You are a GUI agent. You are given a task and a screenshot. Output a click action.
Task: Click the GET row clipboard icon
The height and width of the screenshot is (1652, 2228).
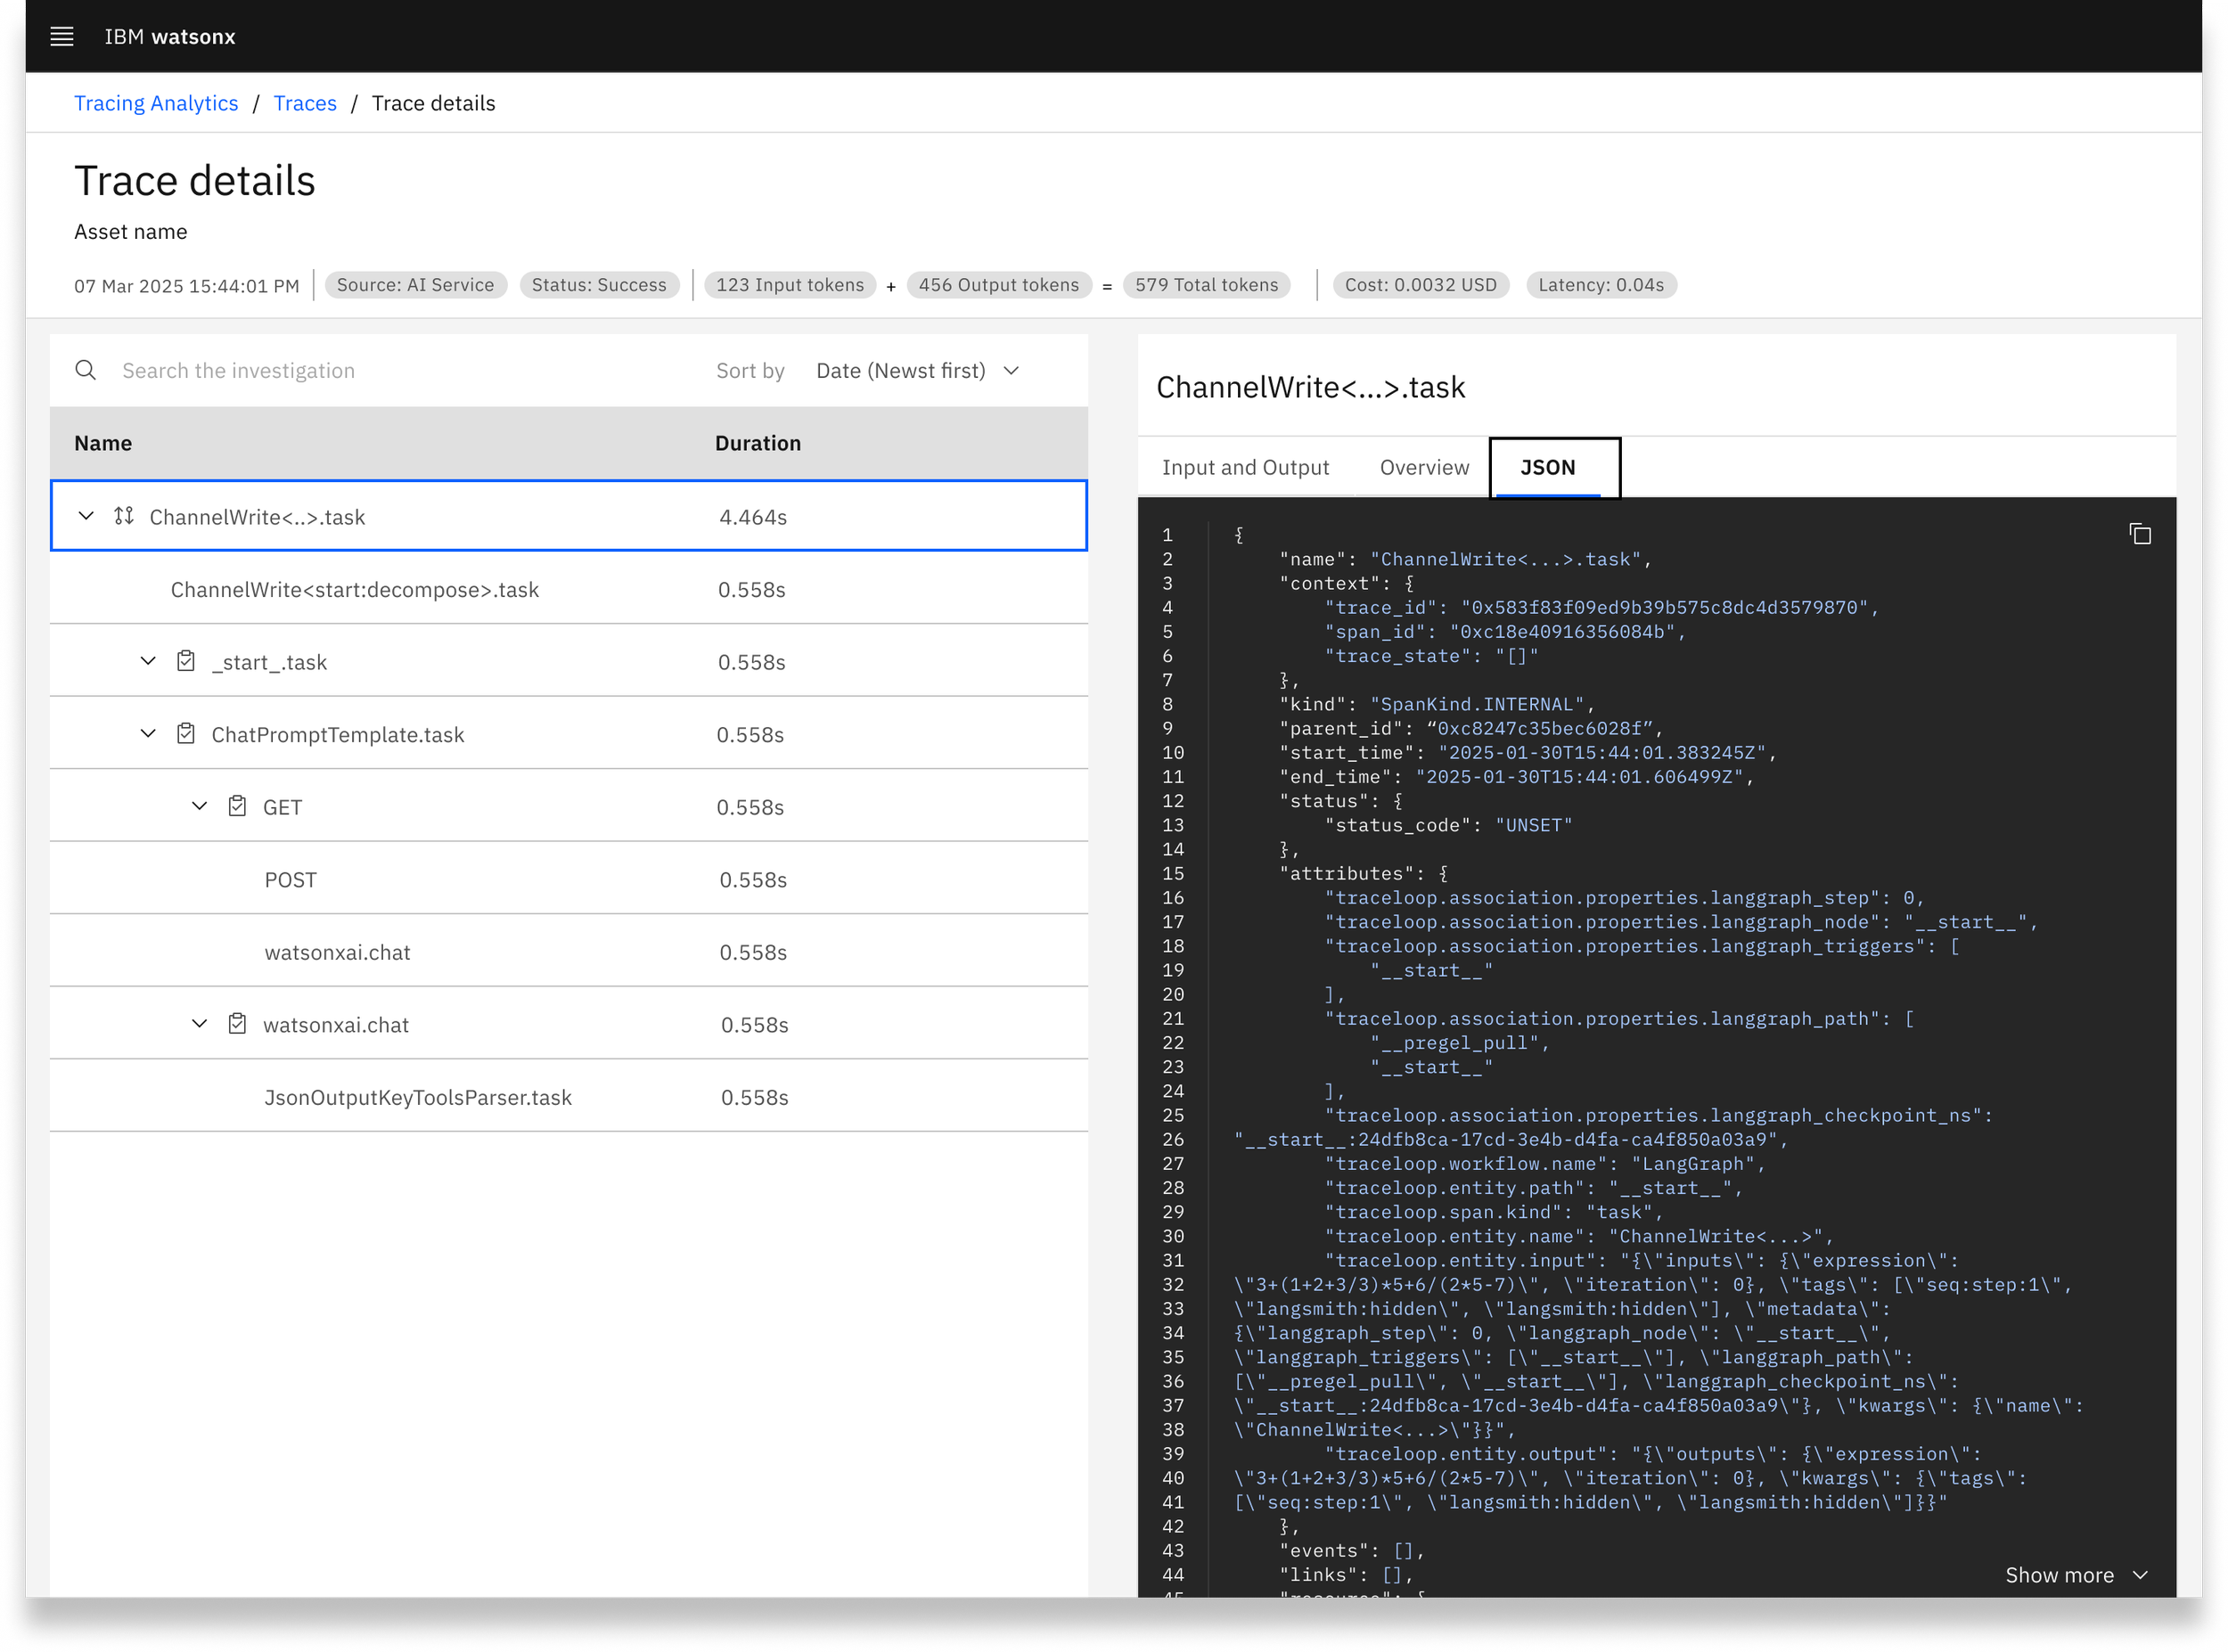(237, 806)
